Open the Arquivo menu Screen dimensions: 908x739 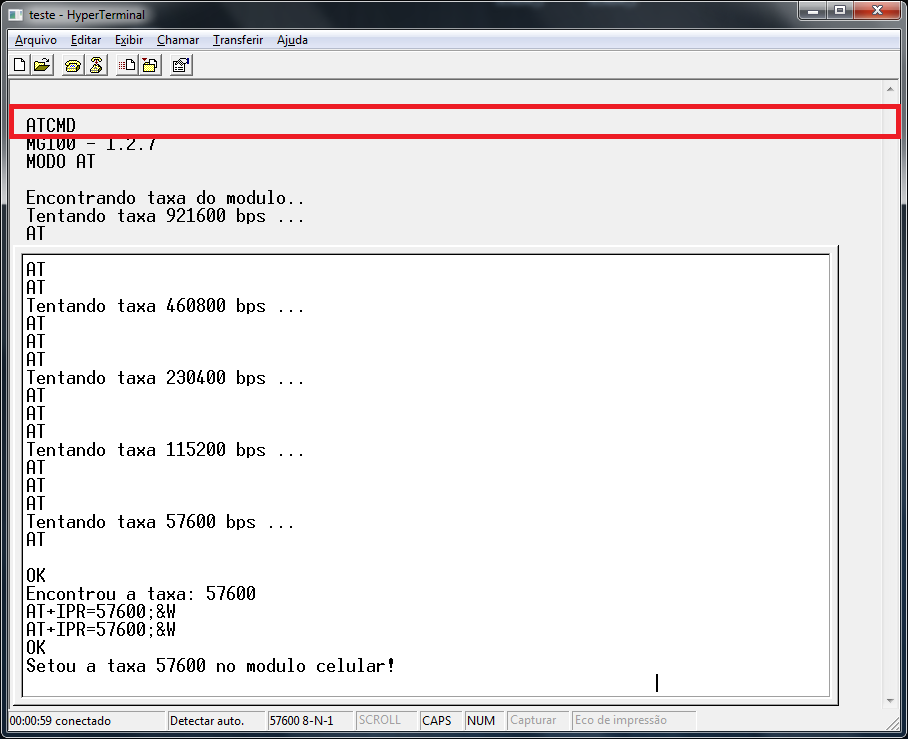coord(36,40)
